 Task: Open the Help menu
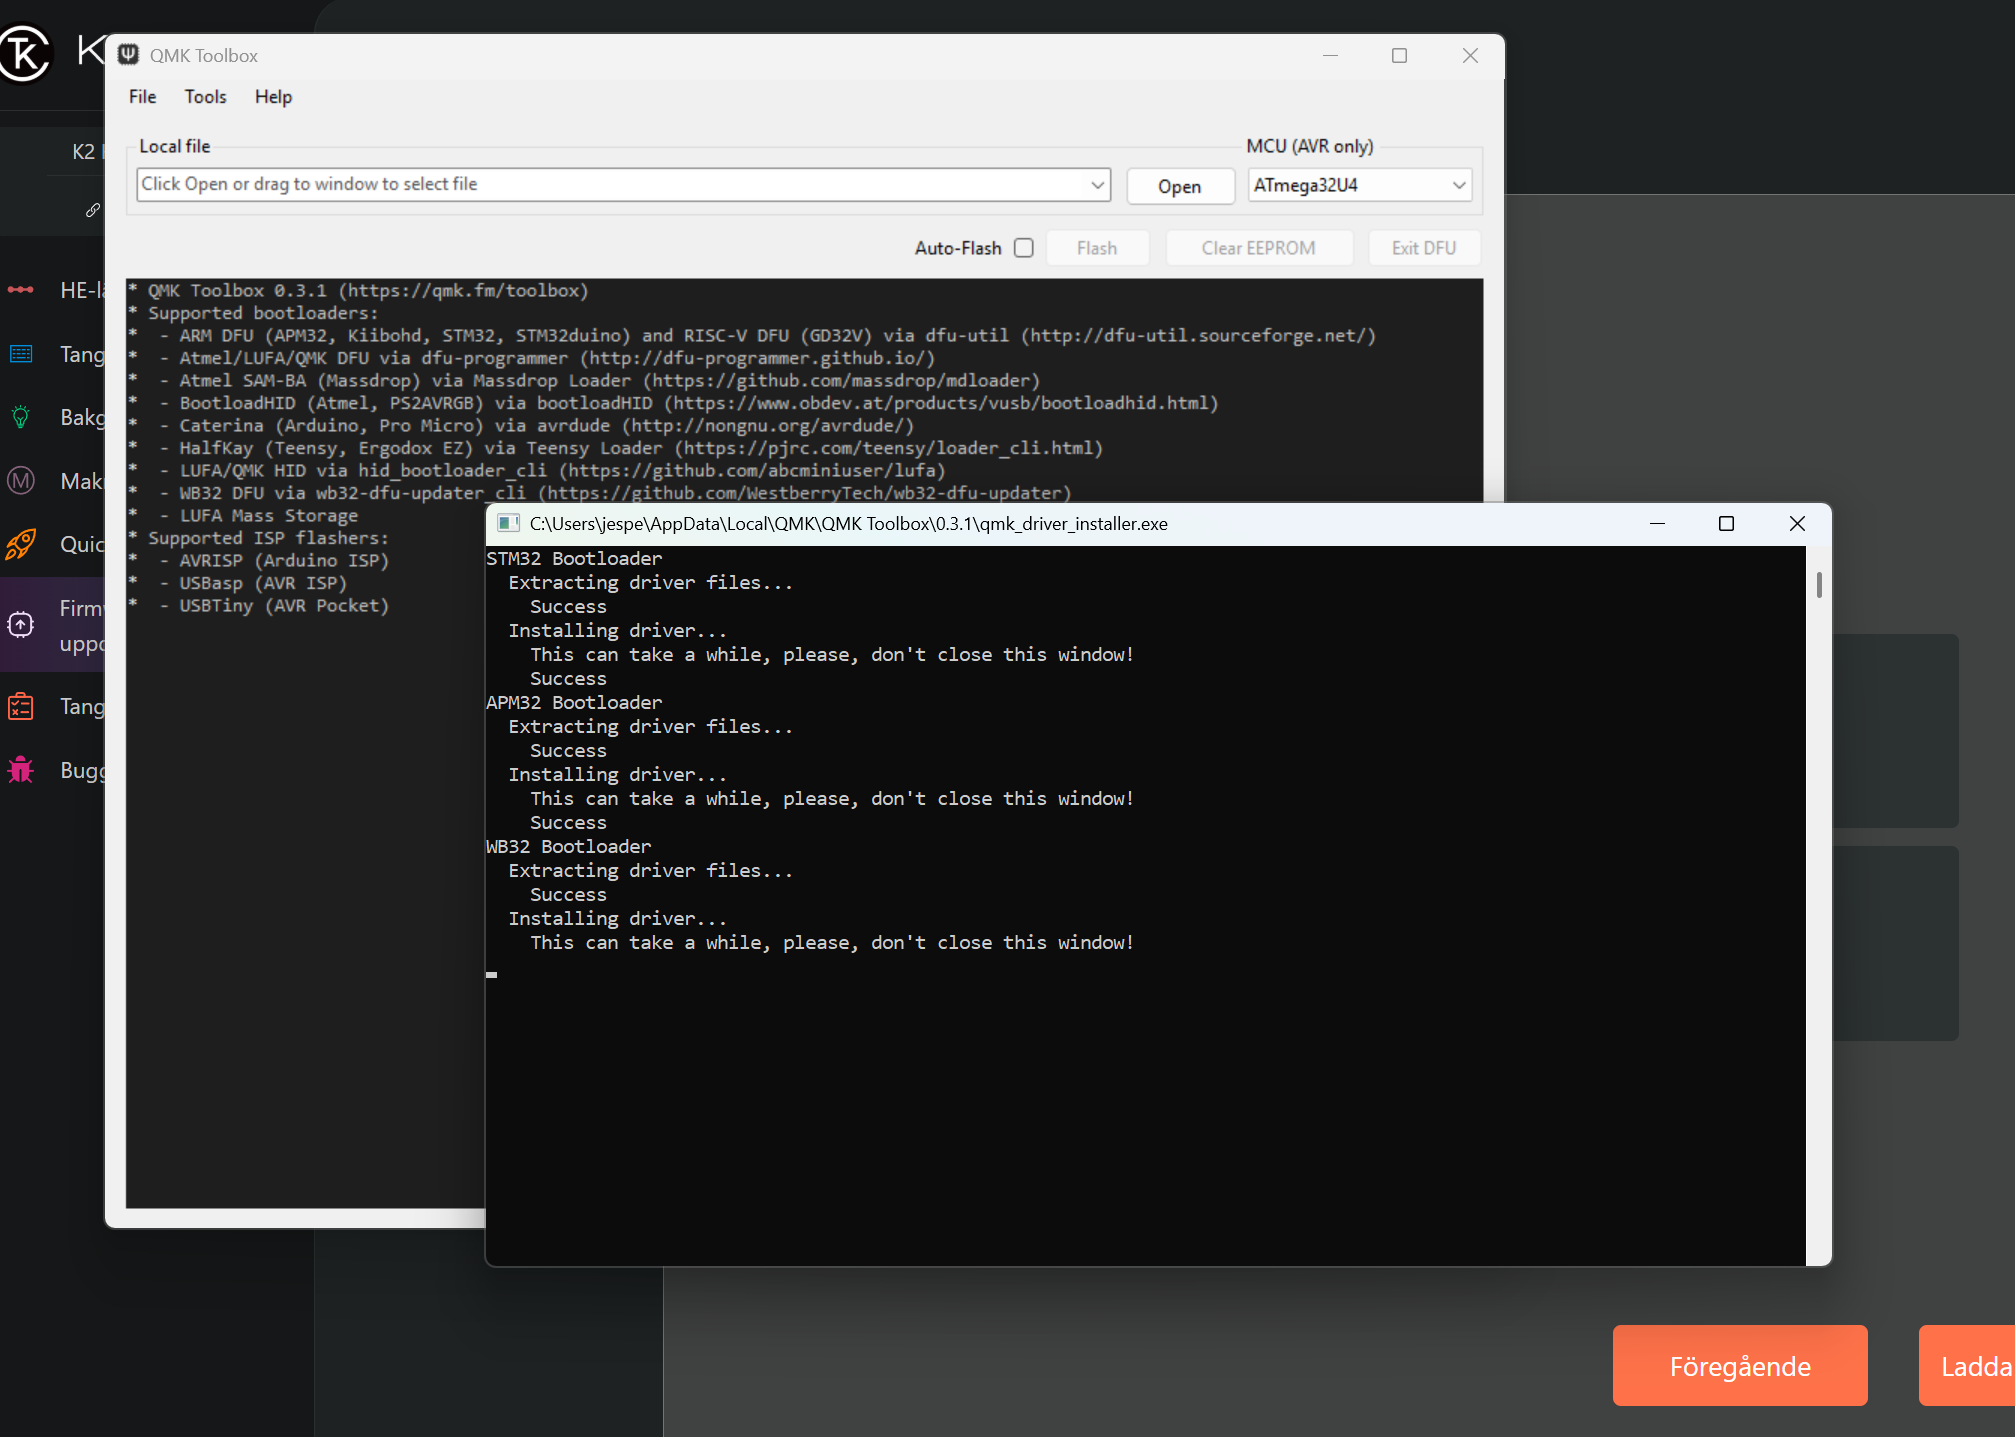click(273, 97)
